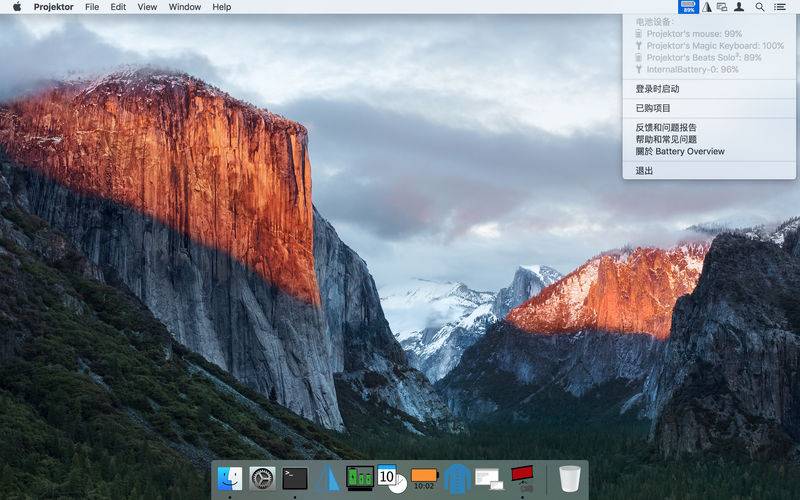Click Projektor's mouse: 99% row
800x500 pixels.
click(x=709, y=34)
